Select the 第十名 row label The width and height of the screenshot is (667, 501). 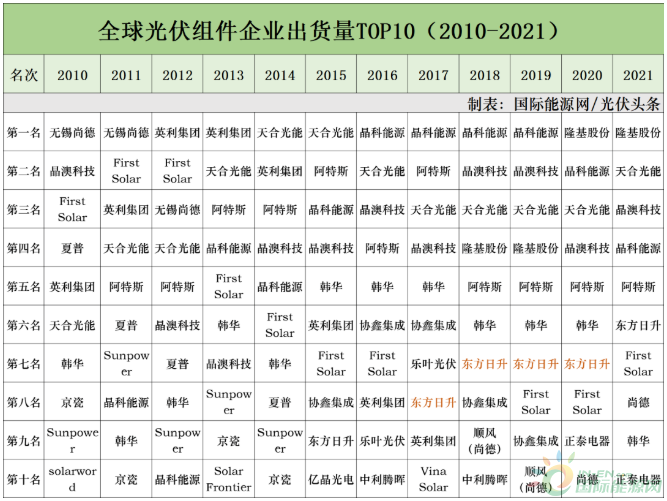pos(24,479)
